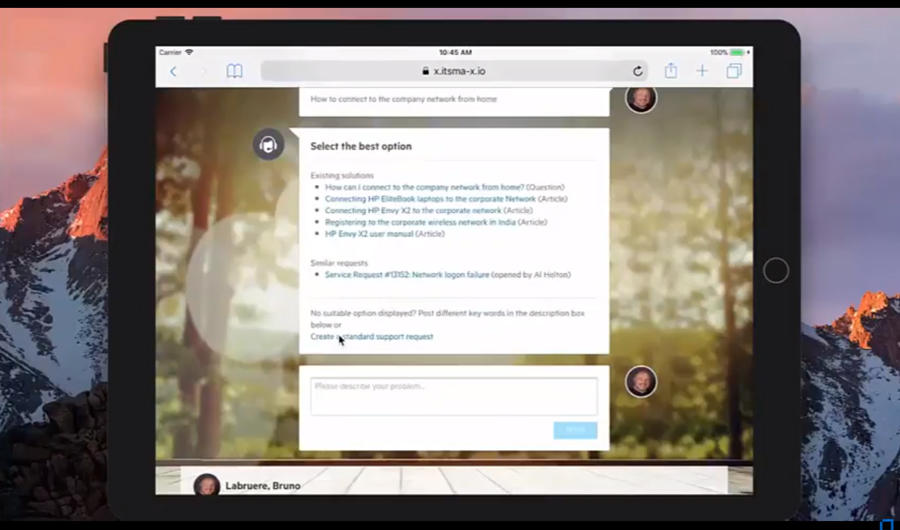The image size is (900, 530).
Task: Click the user avatar beside the description box
Action: 641,382
